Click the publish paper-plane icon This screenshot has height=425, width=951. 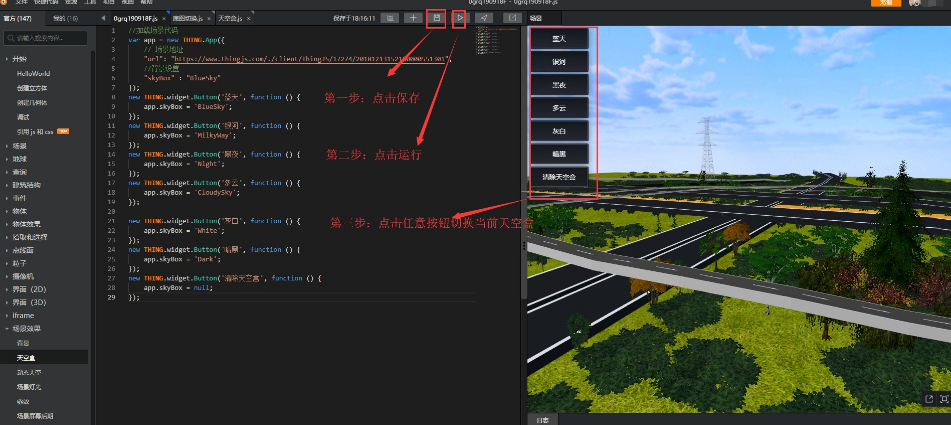(484, 18)
